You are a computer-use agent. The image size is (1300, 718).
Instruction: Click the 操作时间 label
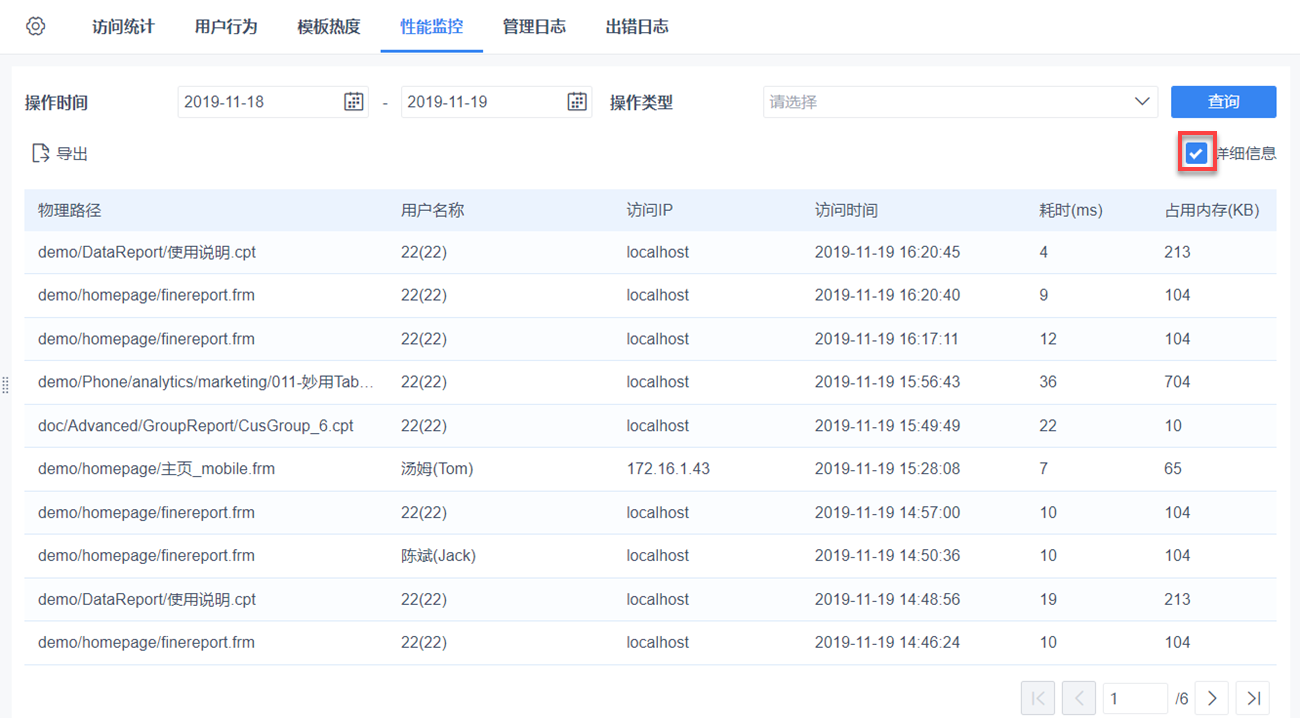[x=56, y=102]
